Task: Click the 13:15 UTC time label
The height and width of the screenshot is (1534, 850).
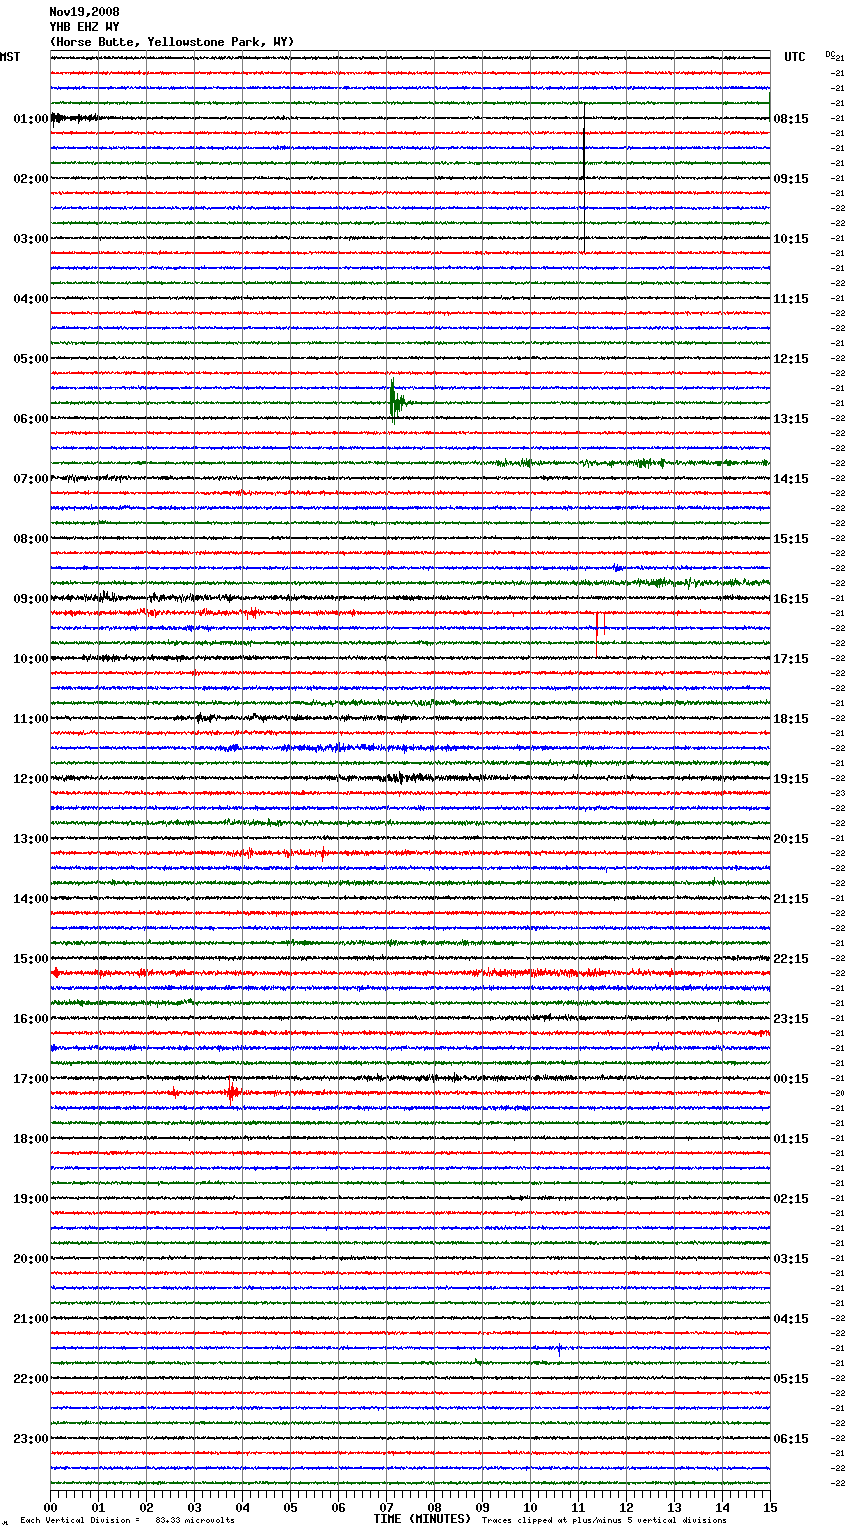Action: (x=791, y=419)
